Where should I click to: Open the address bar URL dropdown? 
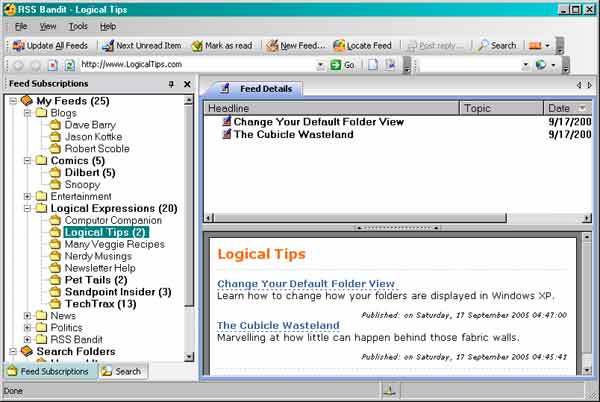(x=321, y=65)
